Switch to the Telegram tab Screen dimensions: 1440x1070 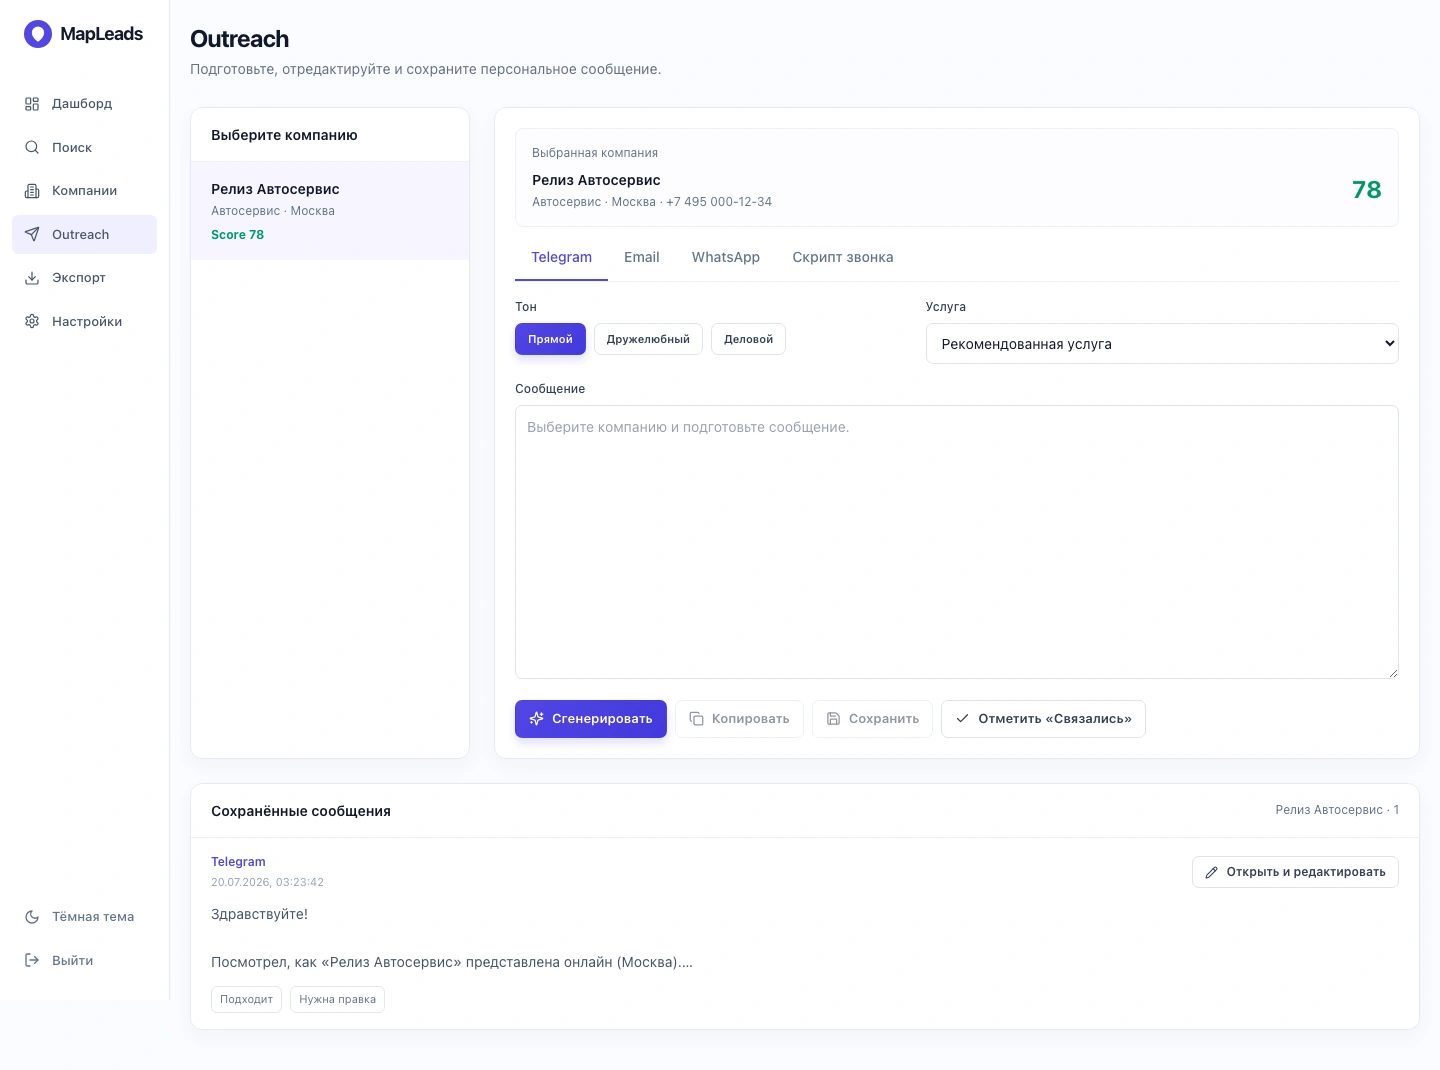click(561, 258)
